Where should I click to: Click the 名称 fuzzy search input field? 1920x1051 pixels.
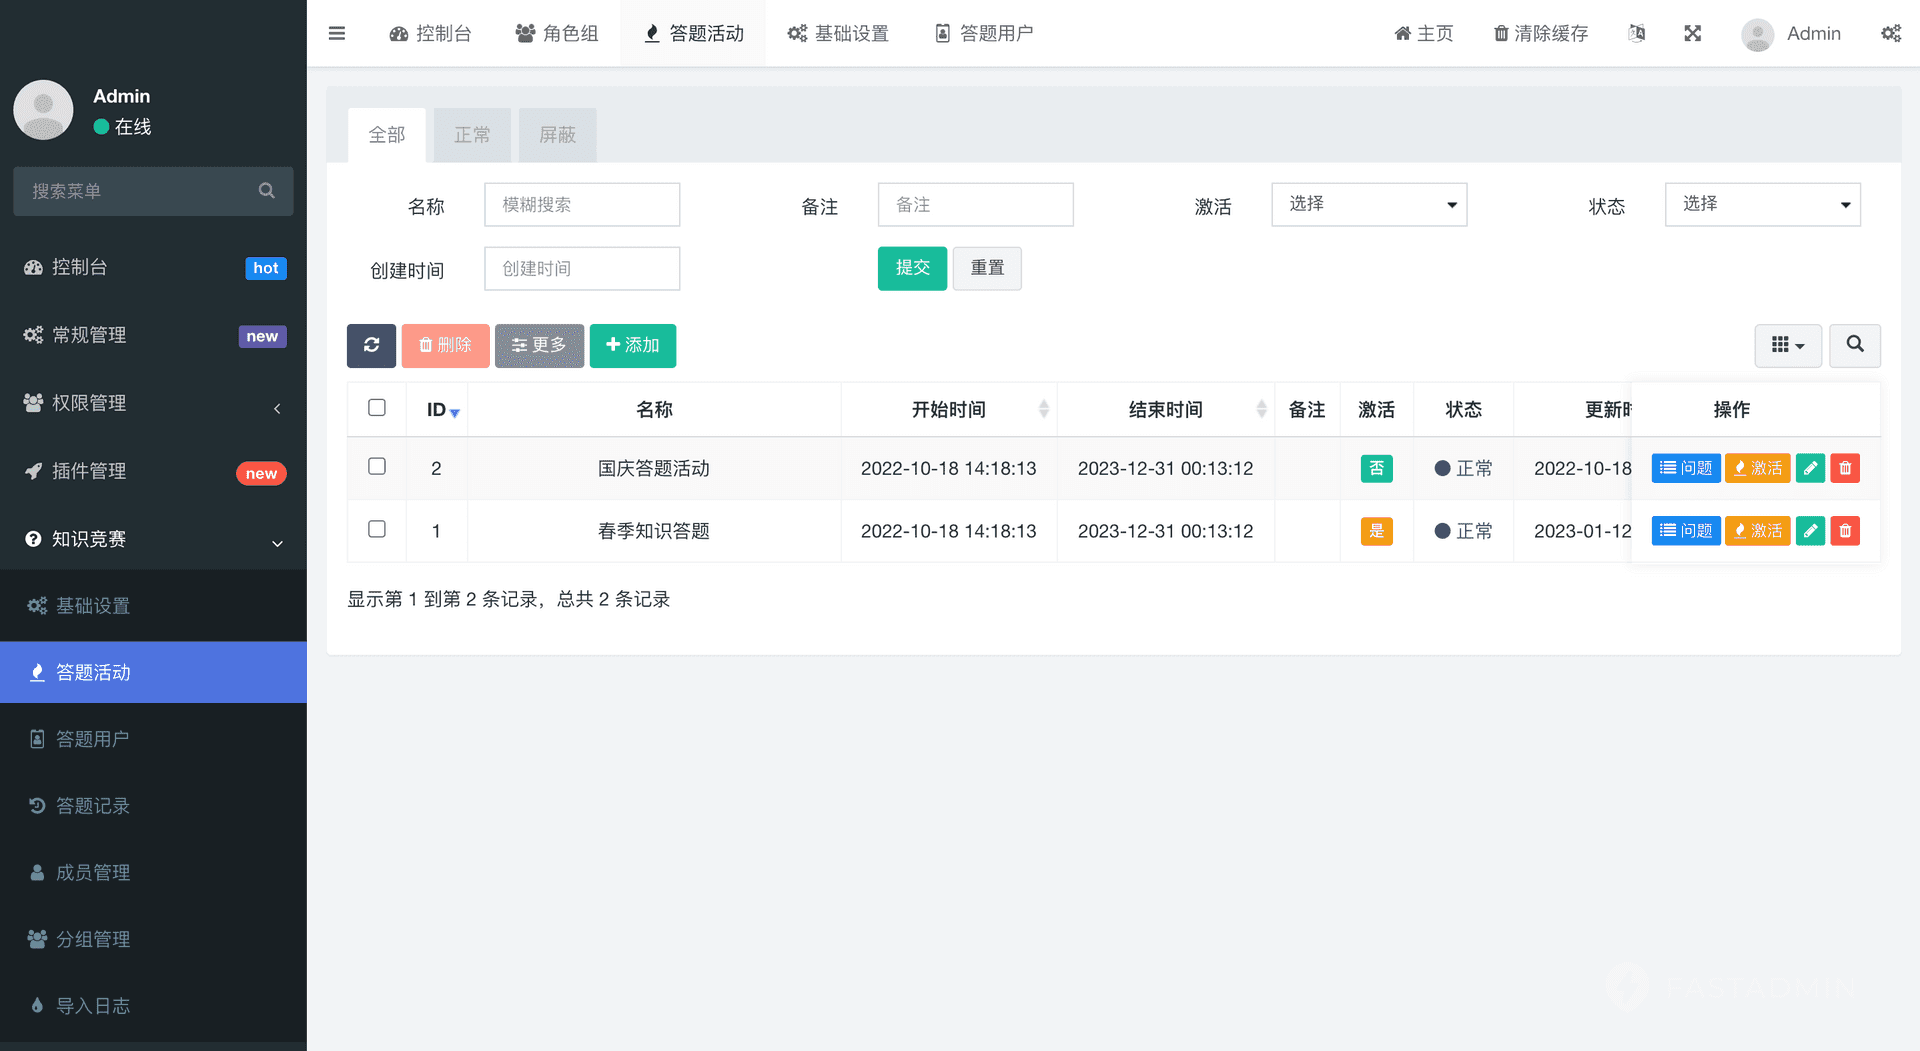[582, 205]
